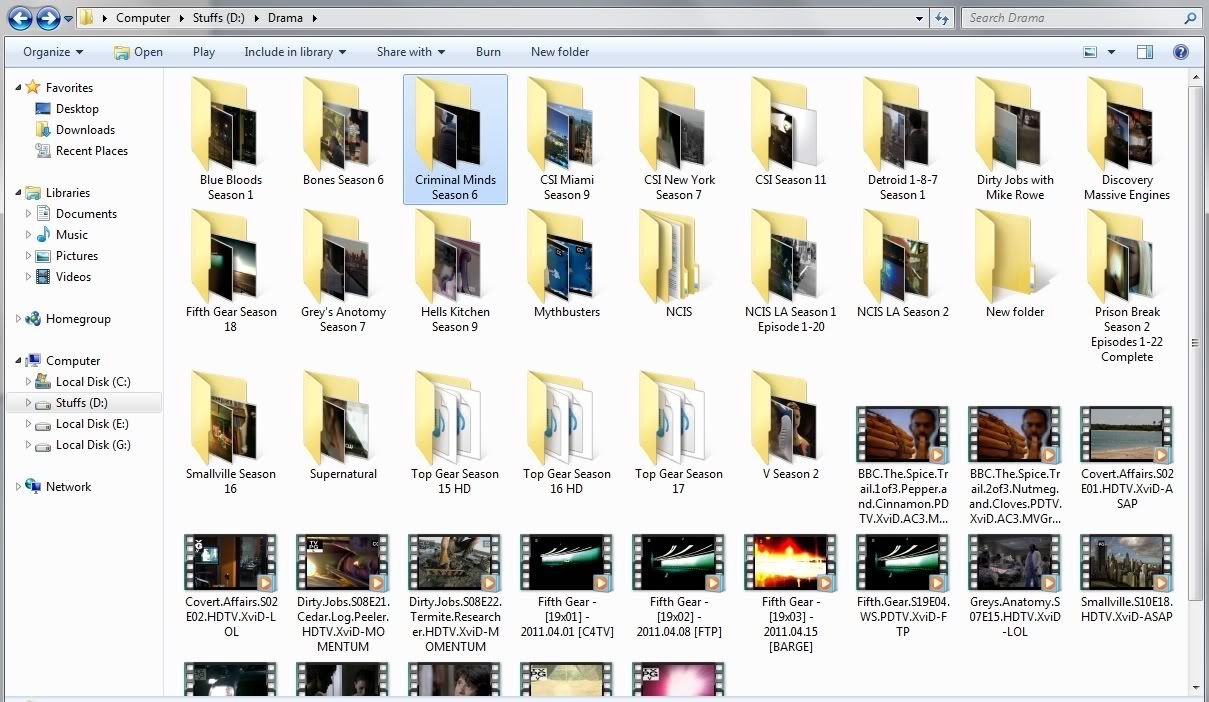
Task: Click the Back navigation arrow button
Action: click(20, 18)
